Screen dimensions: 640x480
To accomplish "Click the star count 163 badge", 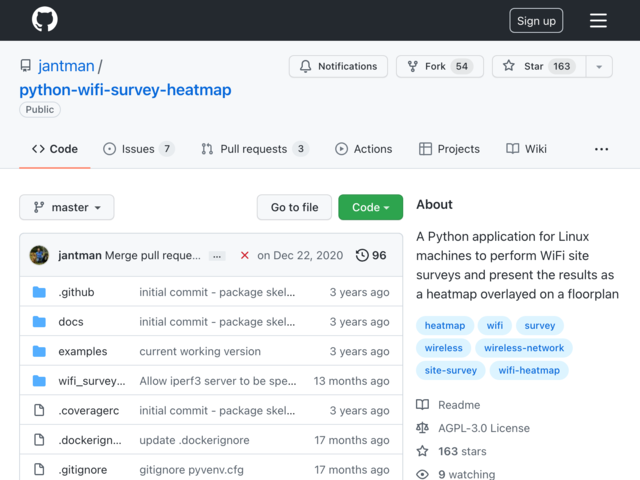I will tap(562, 66).
